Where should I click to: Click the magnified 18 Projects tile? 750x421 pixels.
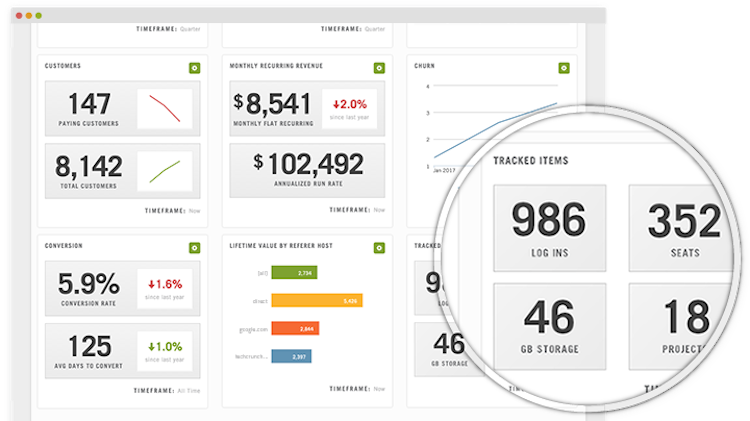678,326
